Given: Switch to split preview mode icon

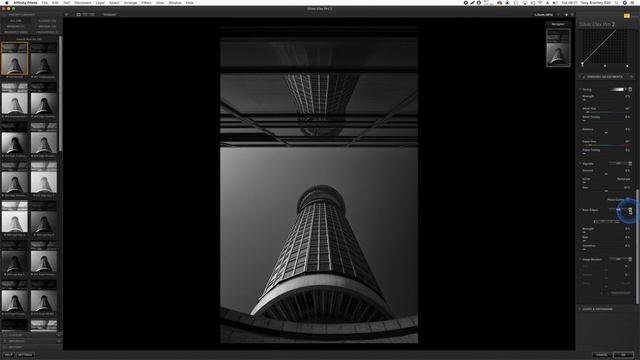Looking at the screenshot, I should point(85,15).
